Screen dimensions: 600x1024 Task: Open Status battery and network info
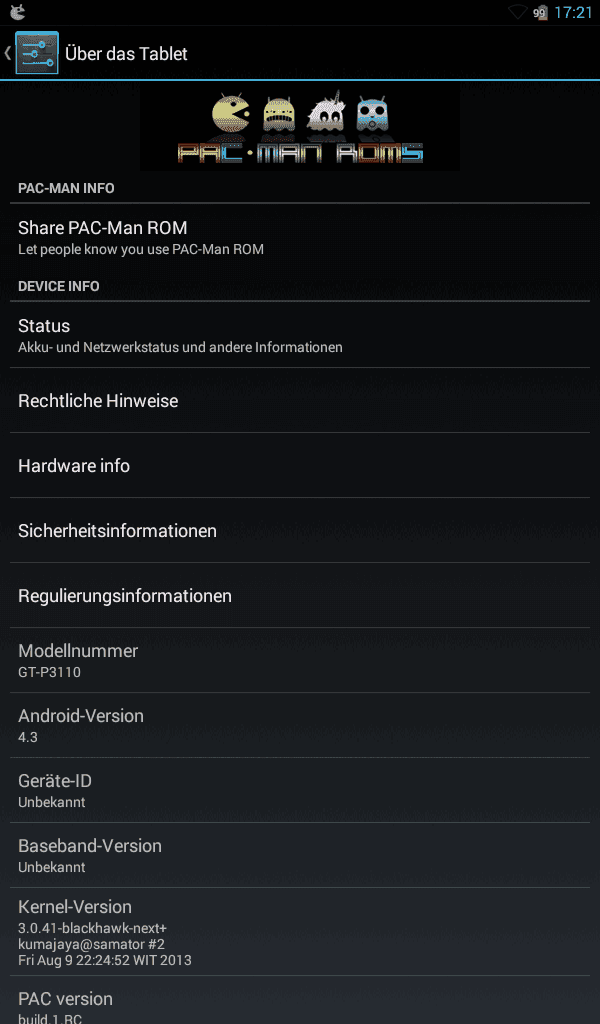click(x=300, y=335)
